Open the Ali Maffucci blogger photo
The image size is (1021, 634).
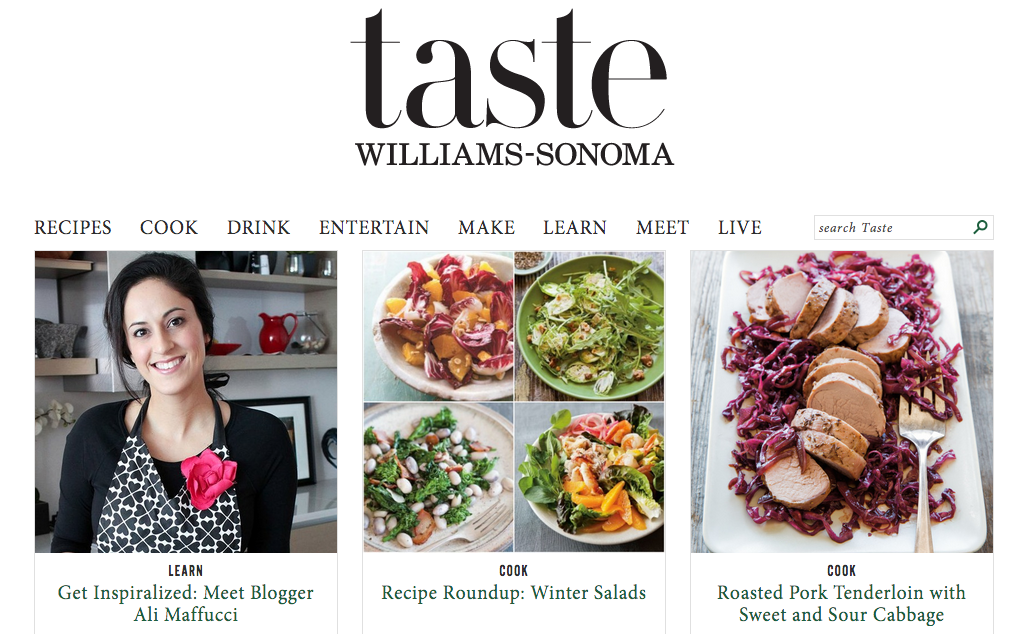tap(186, 402)
